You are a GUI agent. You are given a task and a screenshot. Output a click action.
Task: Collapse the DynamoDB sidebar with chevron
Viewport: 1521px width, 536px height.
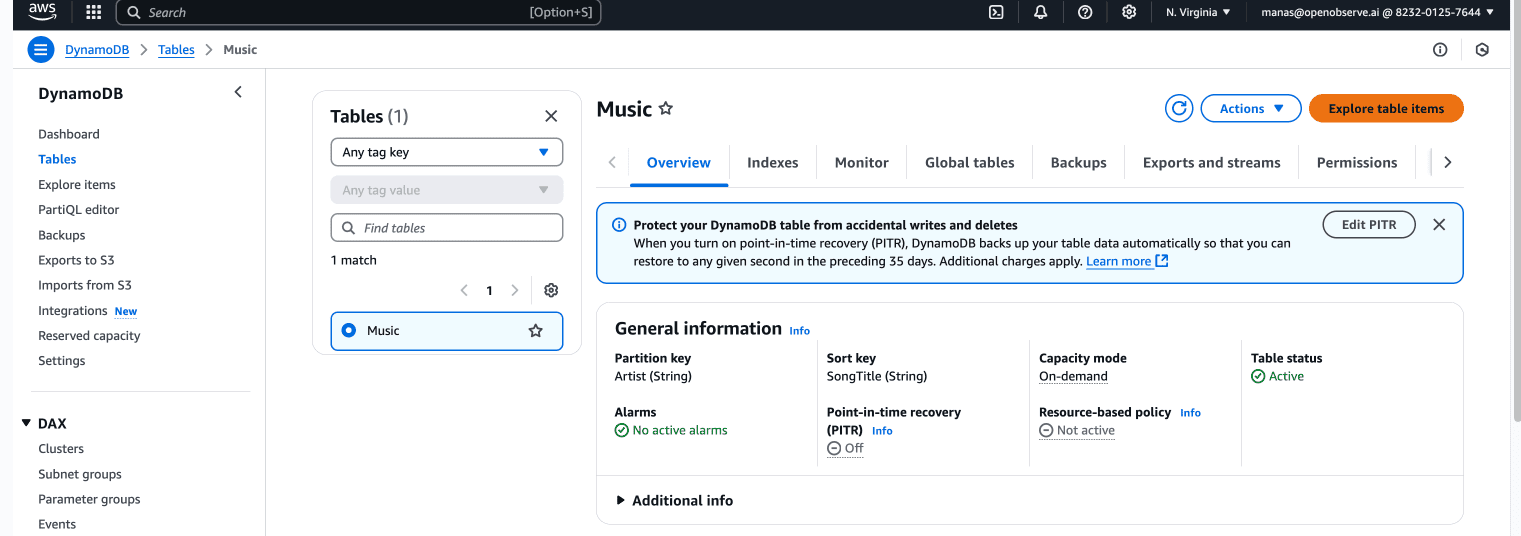(238, 93)
